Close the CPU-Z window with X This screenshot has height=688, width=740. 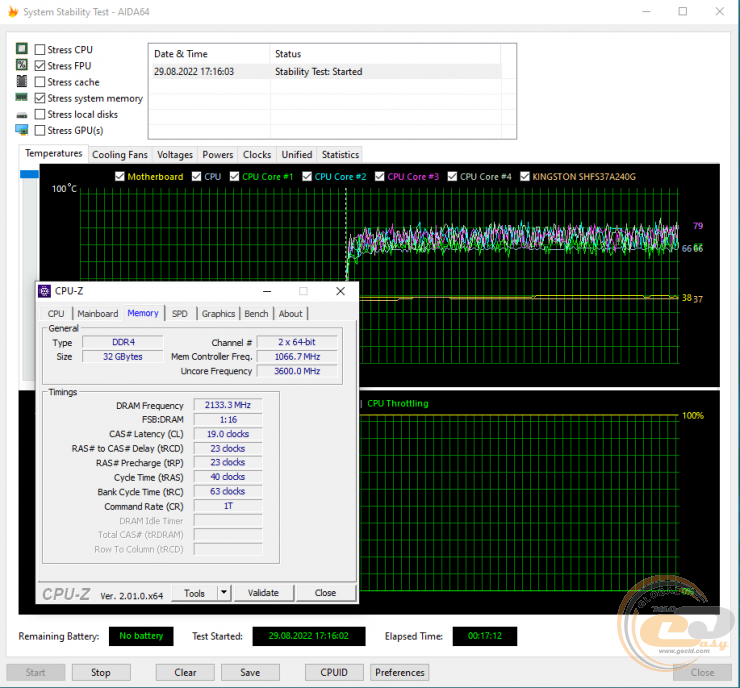(x=340, y=291)
